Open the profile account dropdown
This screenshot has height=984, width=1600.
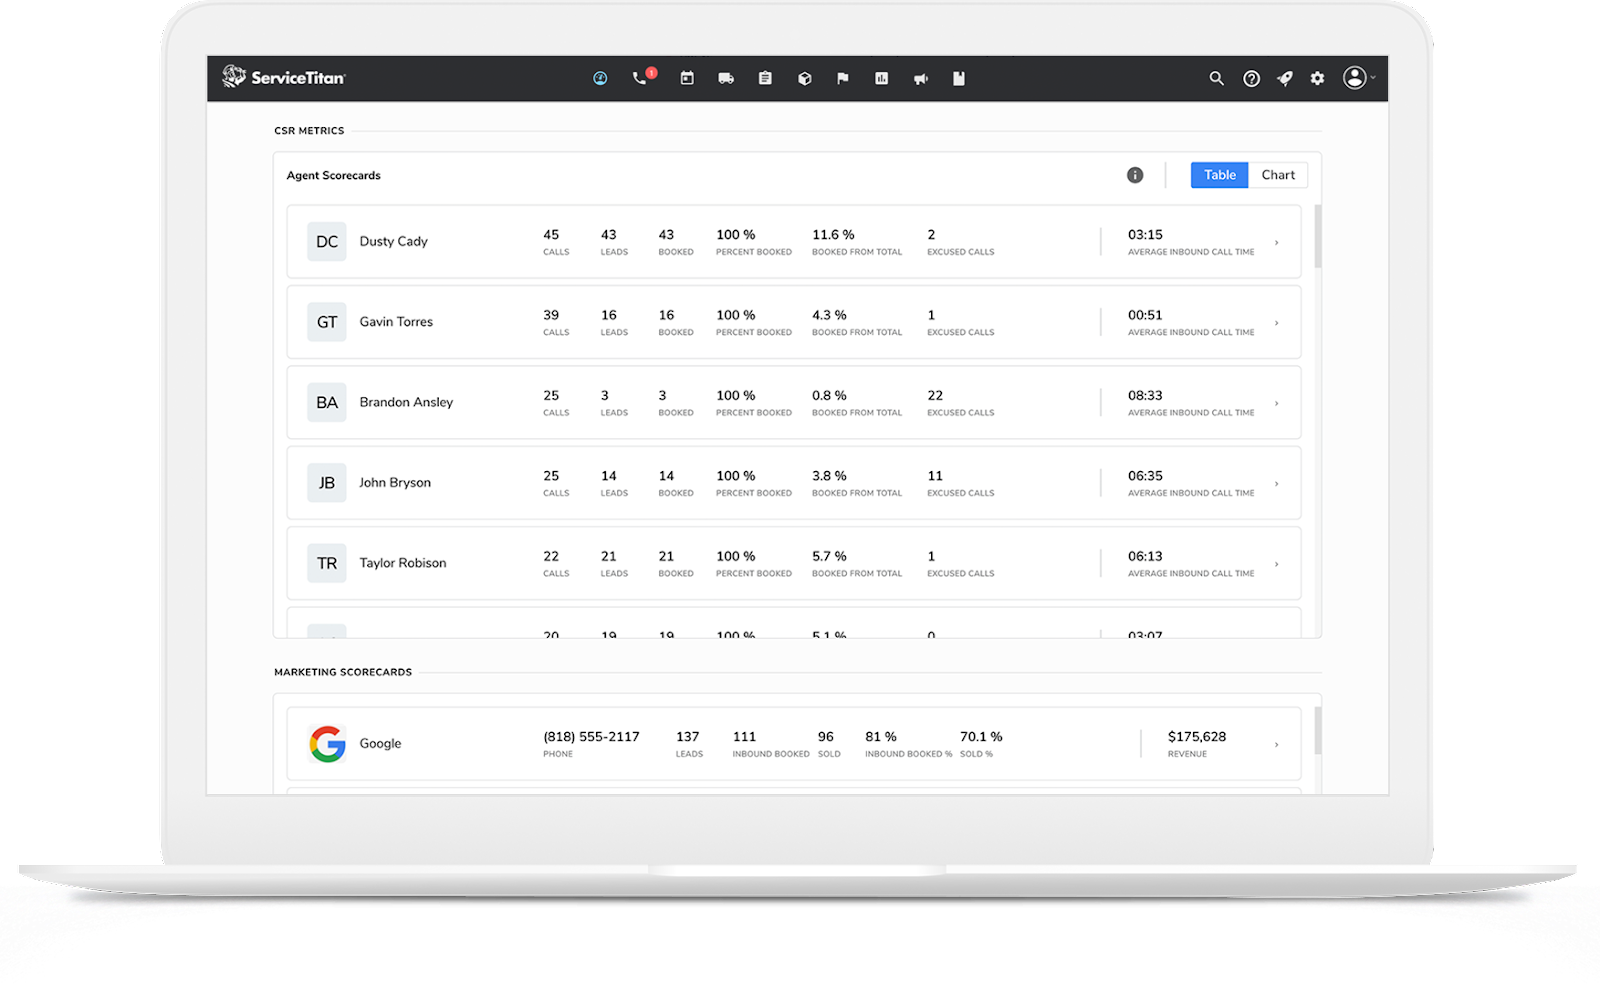point(1357,78)
